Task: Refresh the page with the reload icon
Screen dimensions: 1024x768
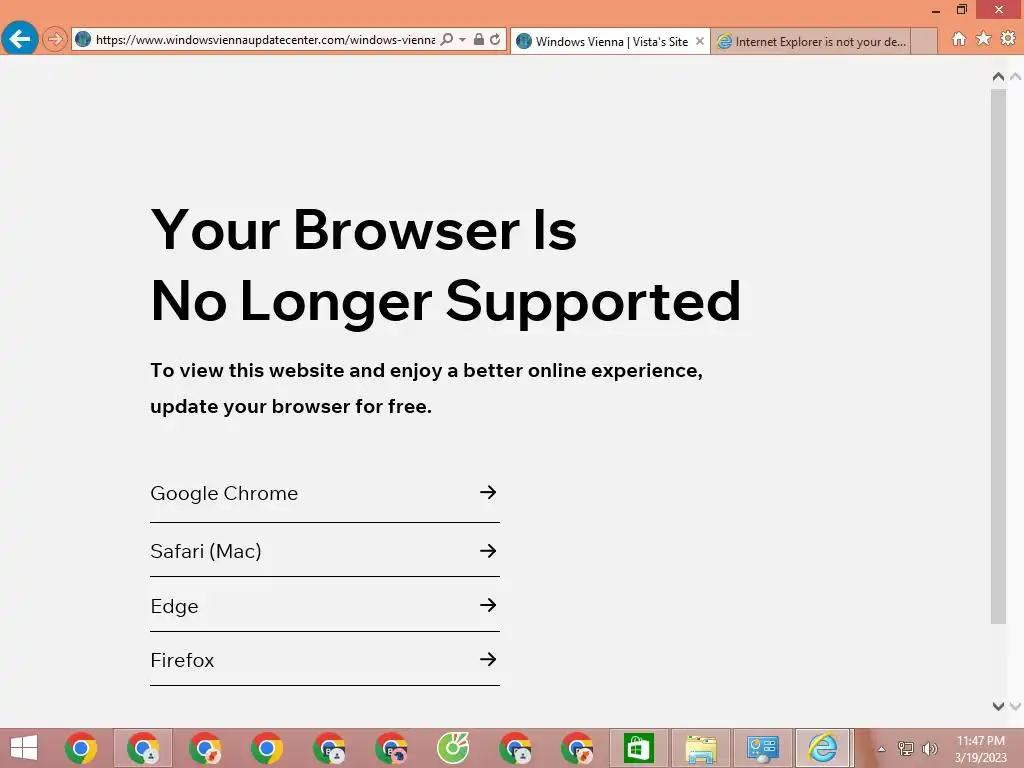Action: point(496,39)
